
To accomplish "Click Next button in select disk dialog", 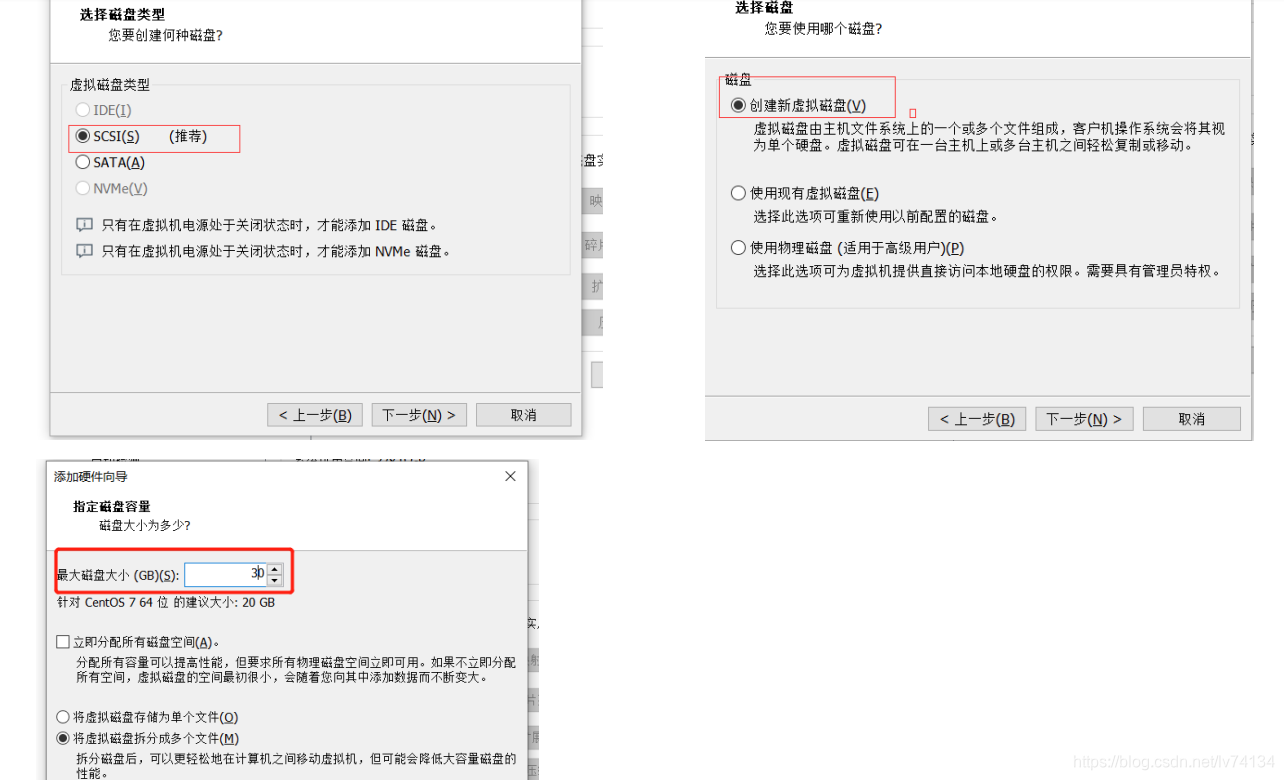I will 1084,419.
